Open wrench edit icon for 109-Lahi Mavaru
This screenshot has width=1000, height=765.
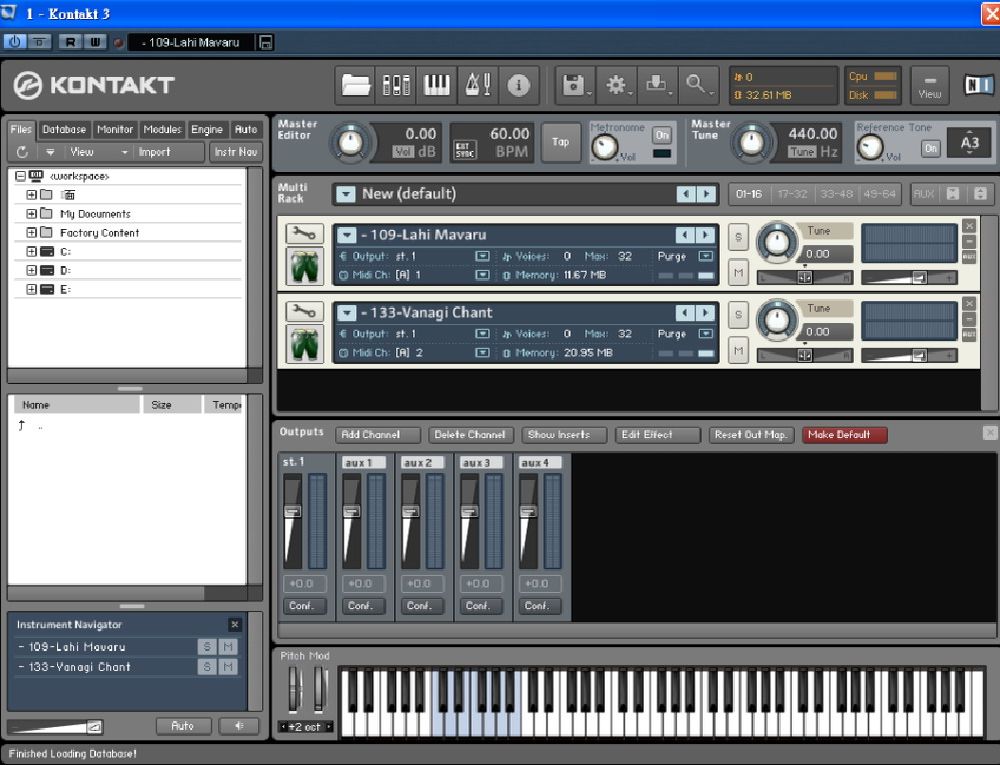click(304, 234)
